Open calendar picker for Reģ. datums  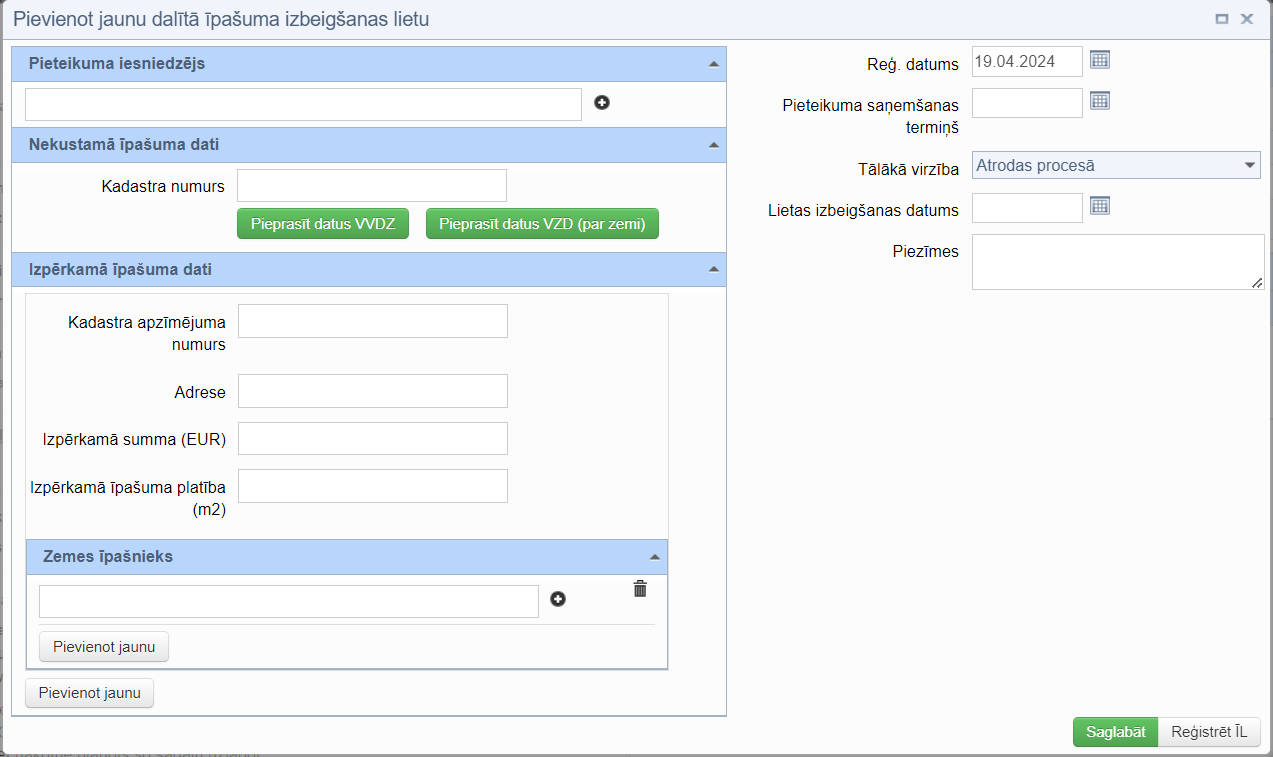pos(1100,60)
